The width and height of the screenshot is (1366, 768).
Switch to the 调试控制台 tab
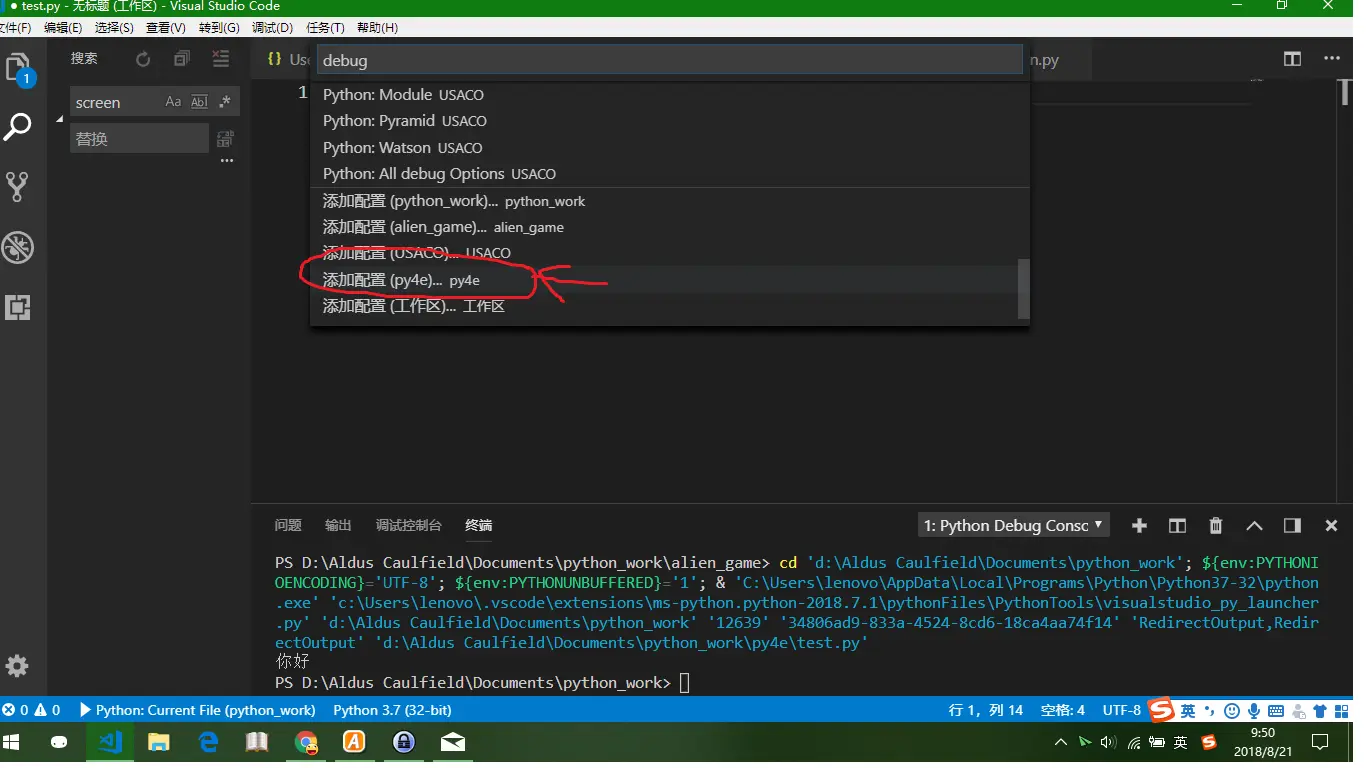pos(408,525)
